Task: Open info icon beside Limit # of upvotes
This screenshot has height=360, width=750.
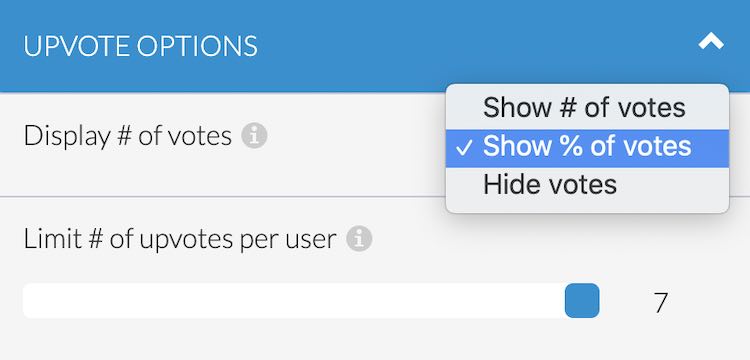Action: [x=359, y=239]
